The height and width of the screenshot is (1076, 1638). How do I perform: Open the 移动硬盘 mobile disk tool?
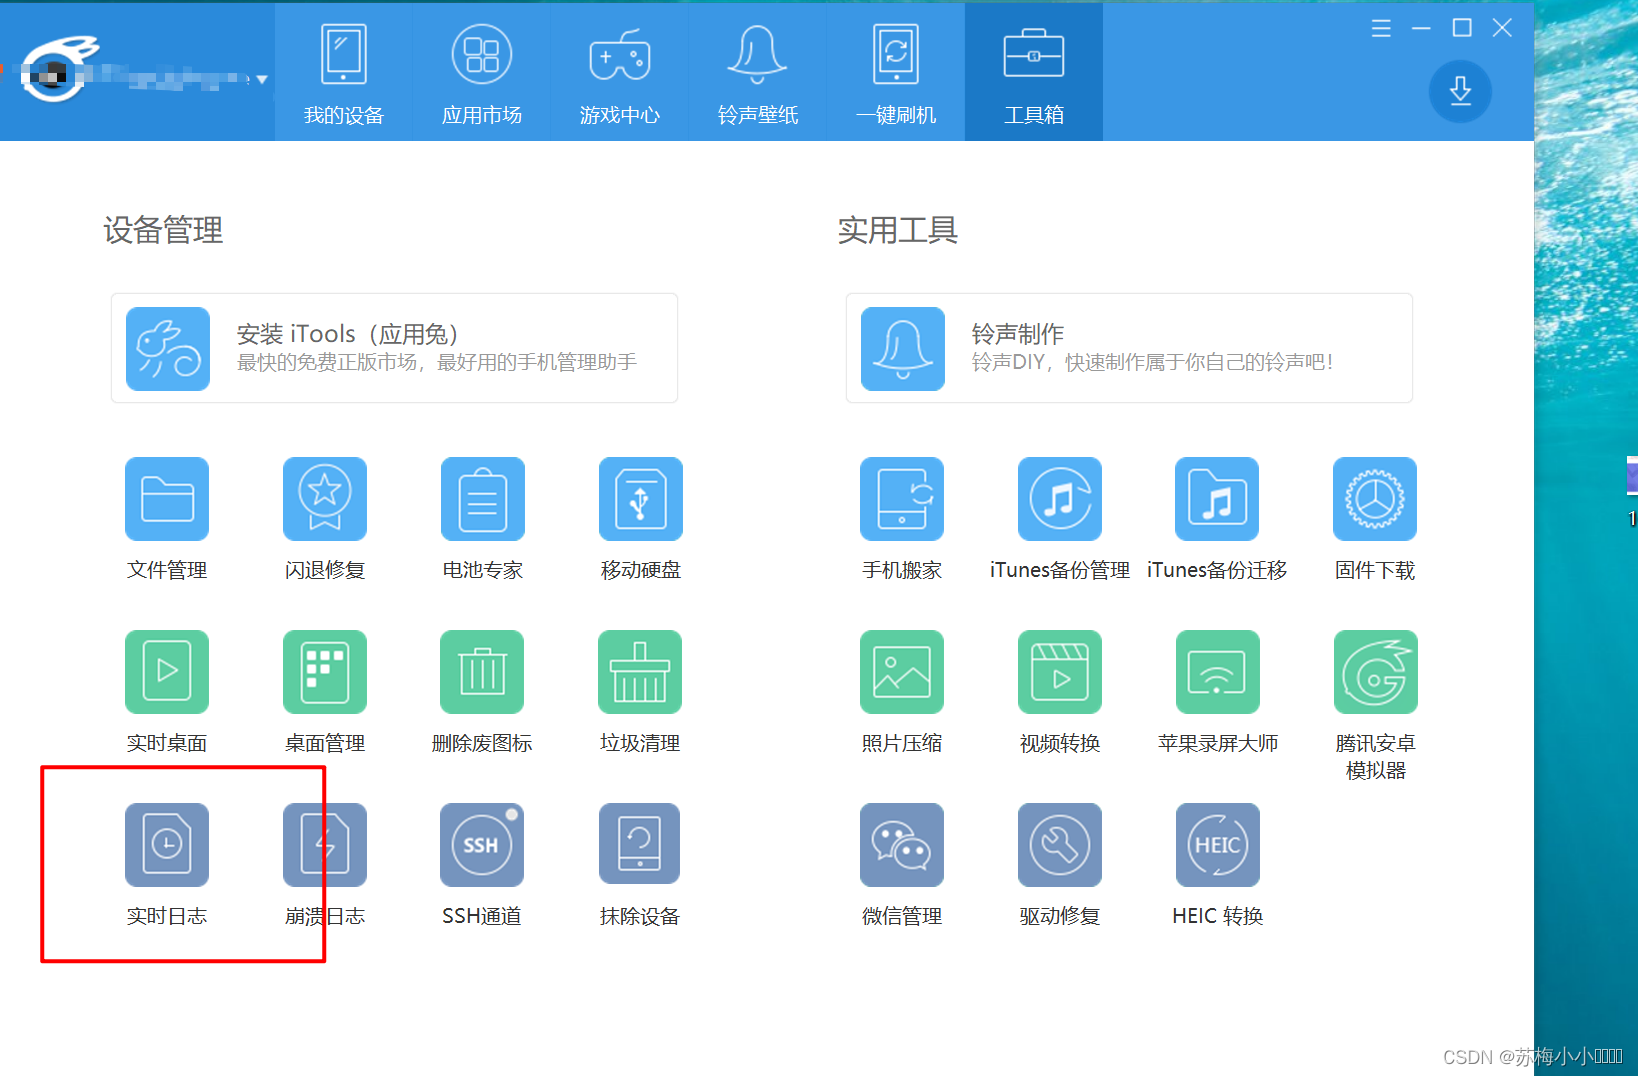click(641, 499)
